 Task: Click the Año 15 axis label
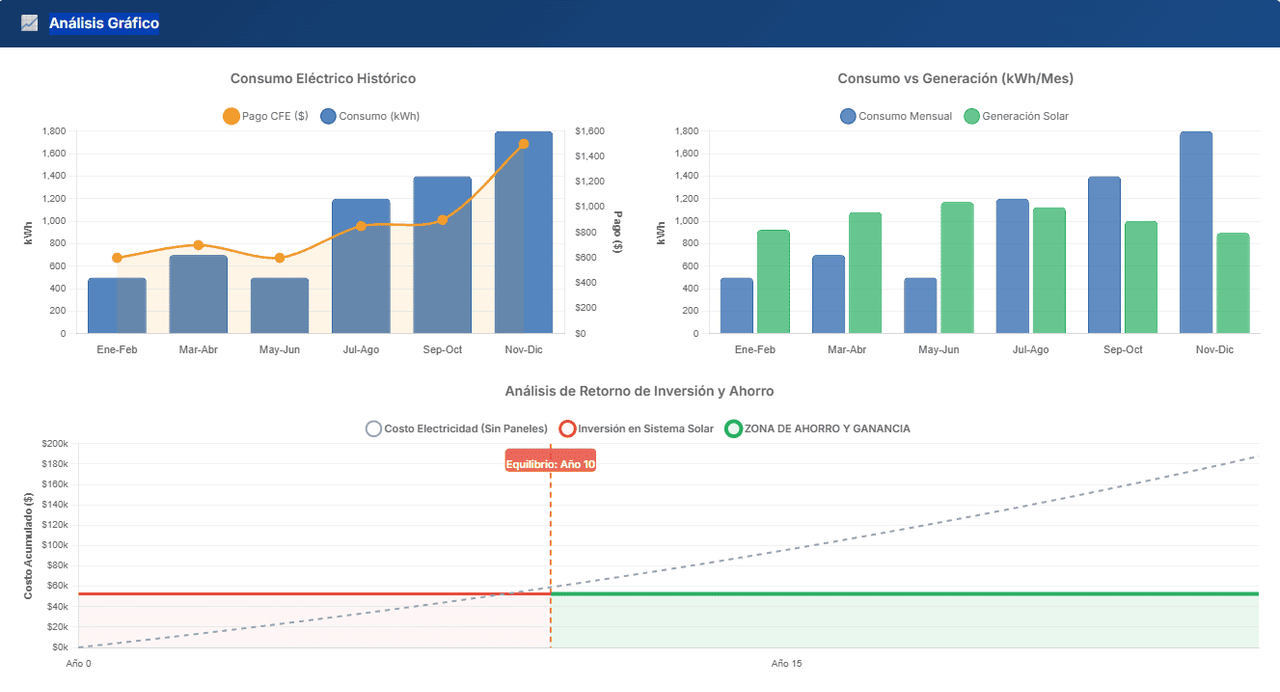tap(787, 663)
